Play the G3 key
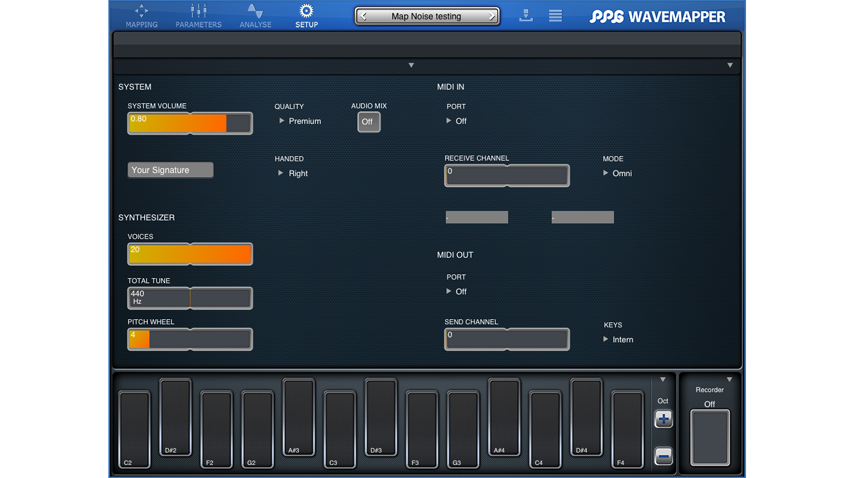Screen dimensions: 850x478 pyautogui.click(x=463, y=429)
